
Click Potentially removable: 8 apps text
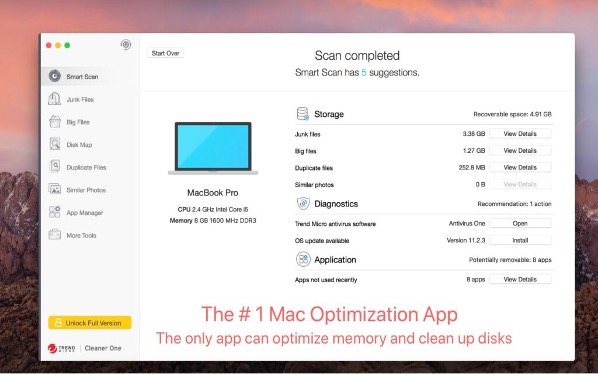click(x=510, y=260)
